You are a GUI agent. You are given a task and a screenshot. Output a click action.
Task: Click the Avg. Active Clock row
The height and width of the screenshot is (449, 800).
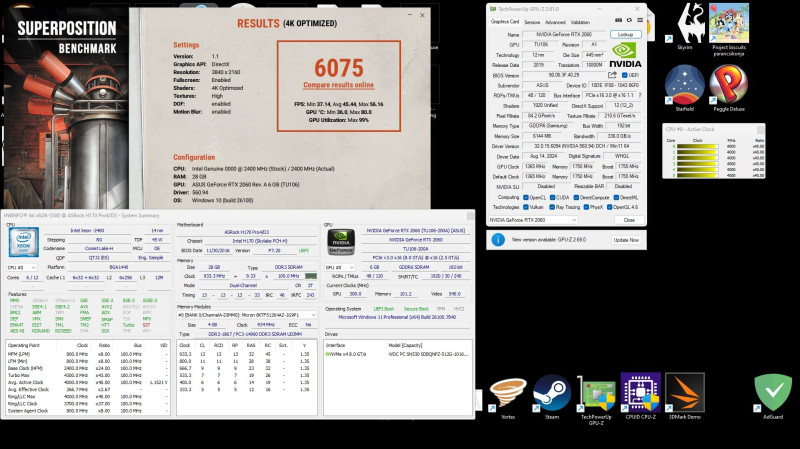tap(87, 382)
